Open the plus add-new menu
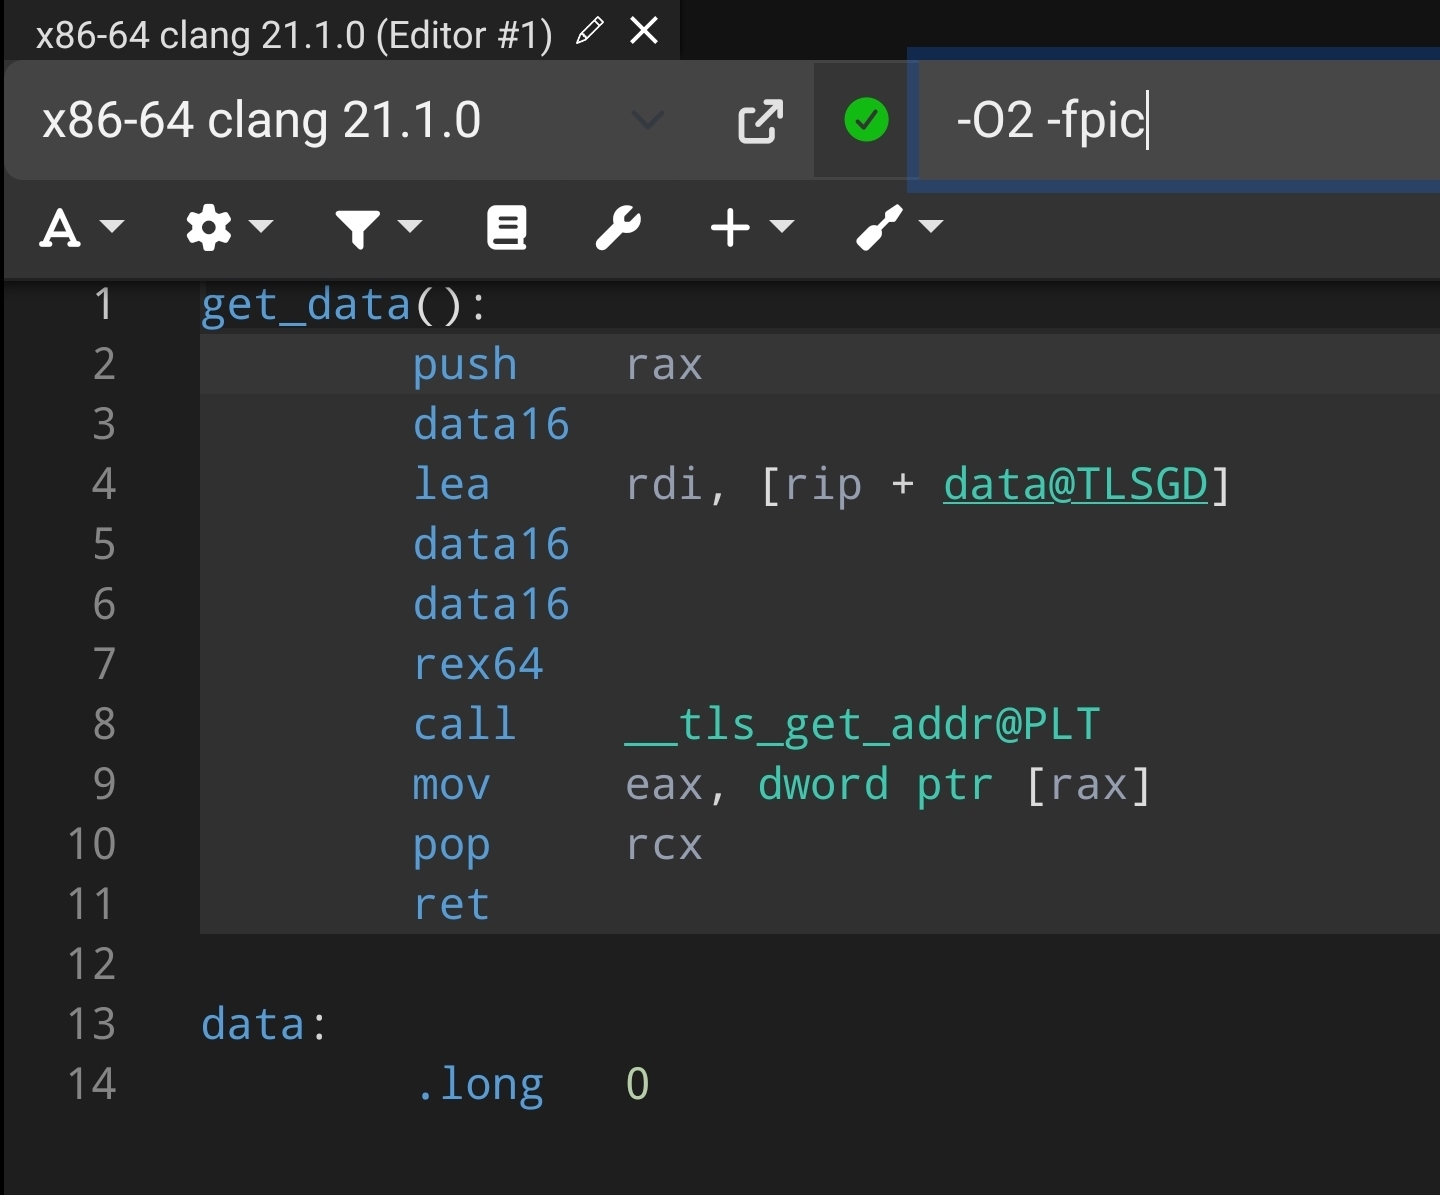1440x1195 pixels. [x=752, y=228]
